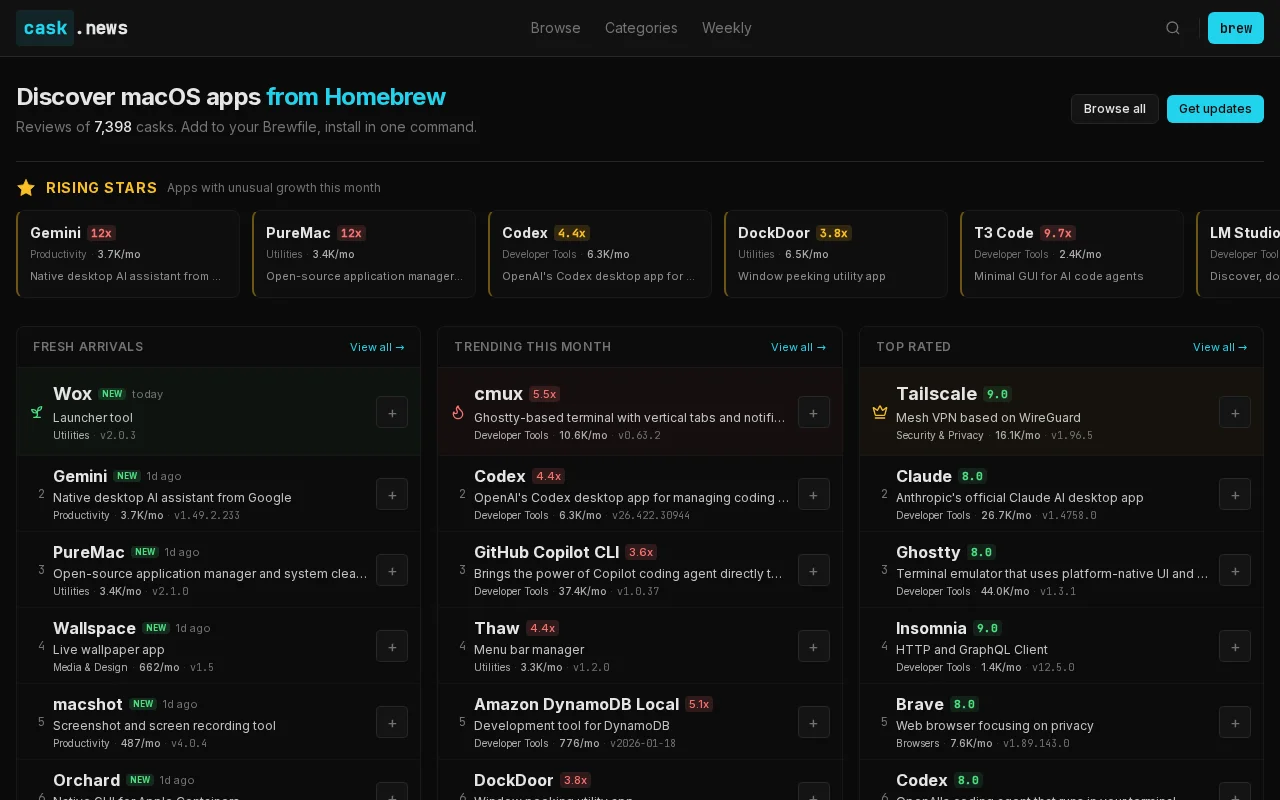
Task: Open View all for Trending This Month
Action: pos(798,347)
